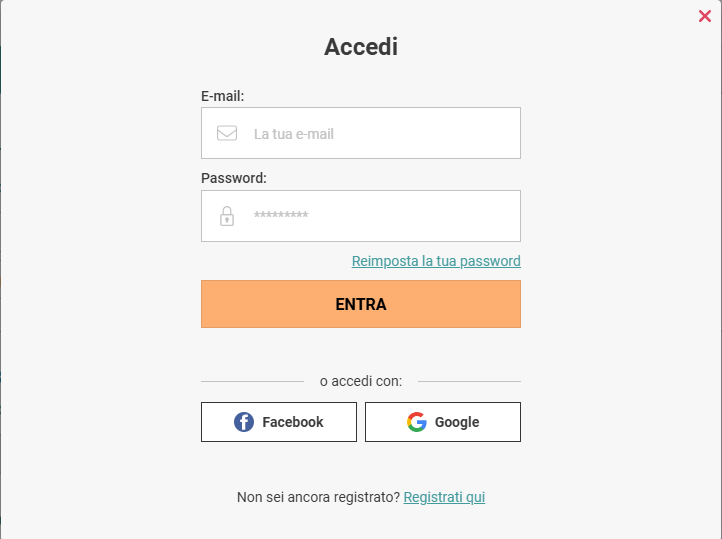Click the Facebook logo icon
The width and height of the screenshot is (722, 539).
click(244, 422)
